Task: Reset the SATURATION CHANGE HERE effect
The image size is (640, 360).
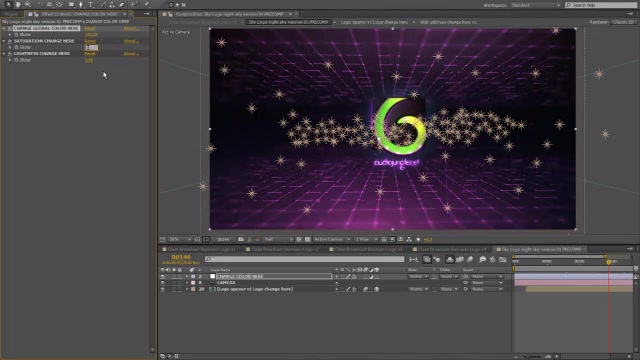Action: coord(90,41)
